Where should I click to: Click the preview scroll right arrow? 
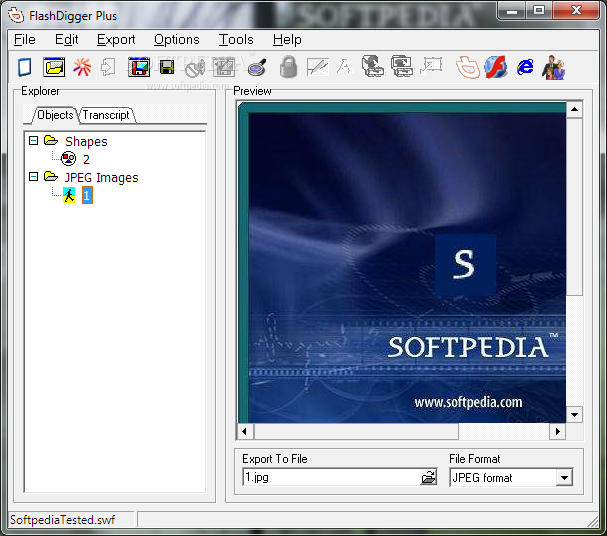click(557, 431)
